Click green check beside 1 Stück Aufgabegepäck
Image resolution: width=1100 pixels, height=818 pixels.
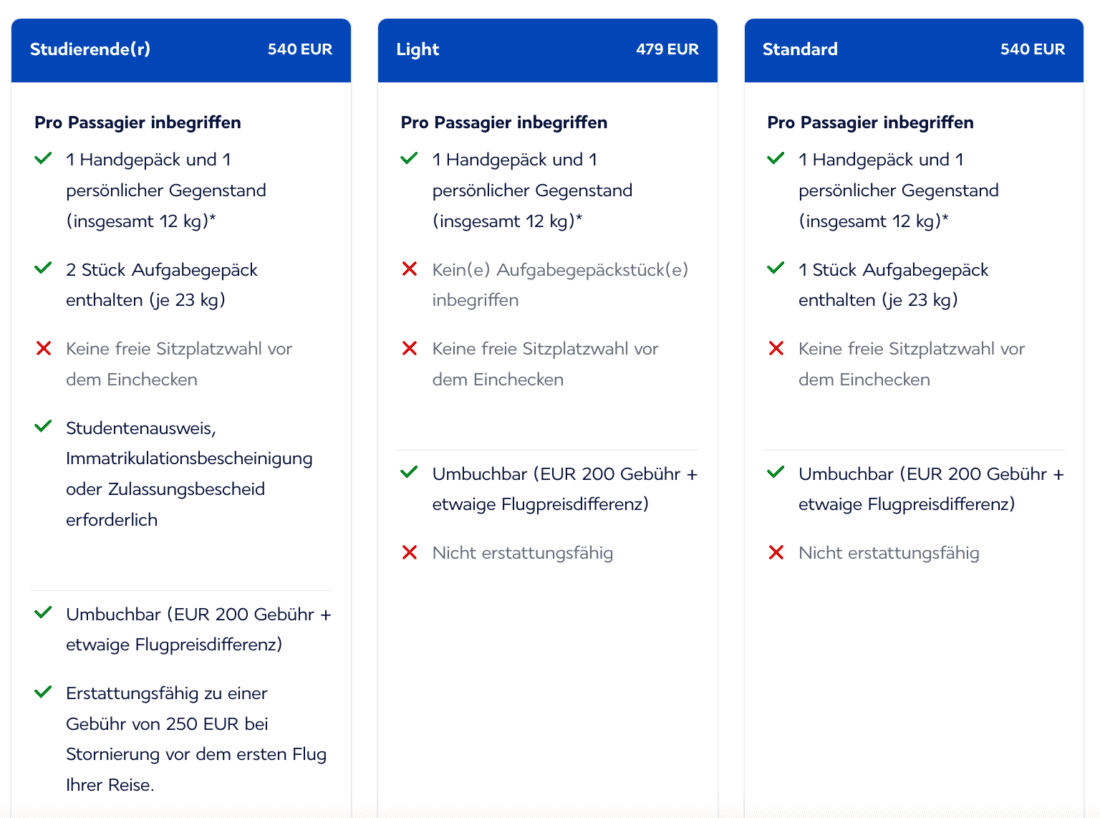click(x=775, y=269)
